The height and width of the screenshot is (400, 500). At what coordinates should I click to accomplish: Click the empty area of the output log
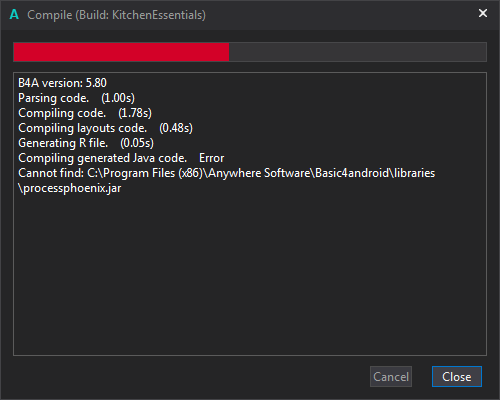pyautogui.click(x=250, y=273)
